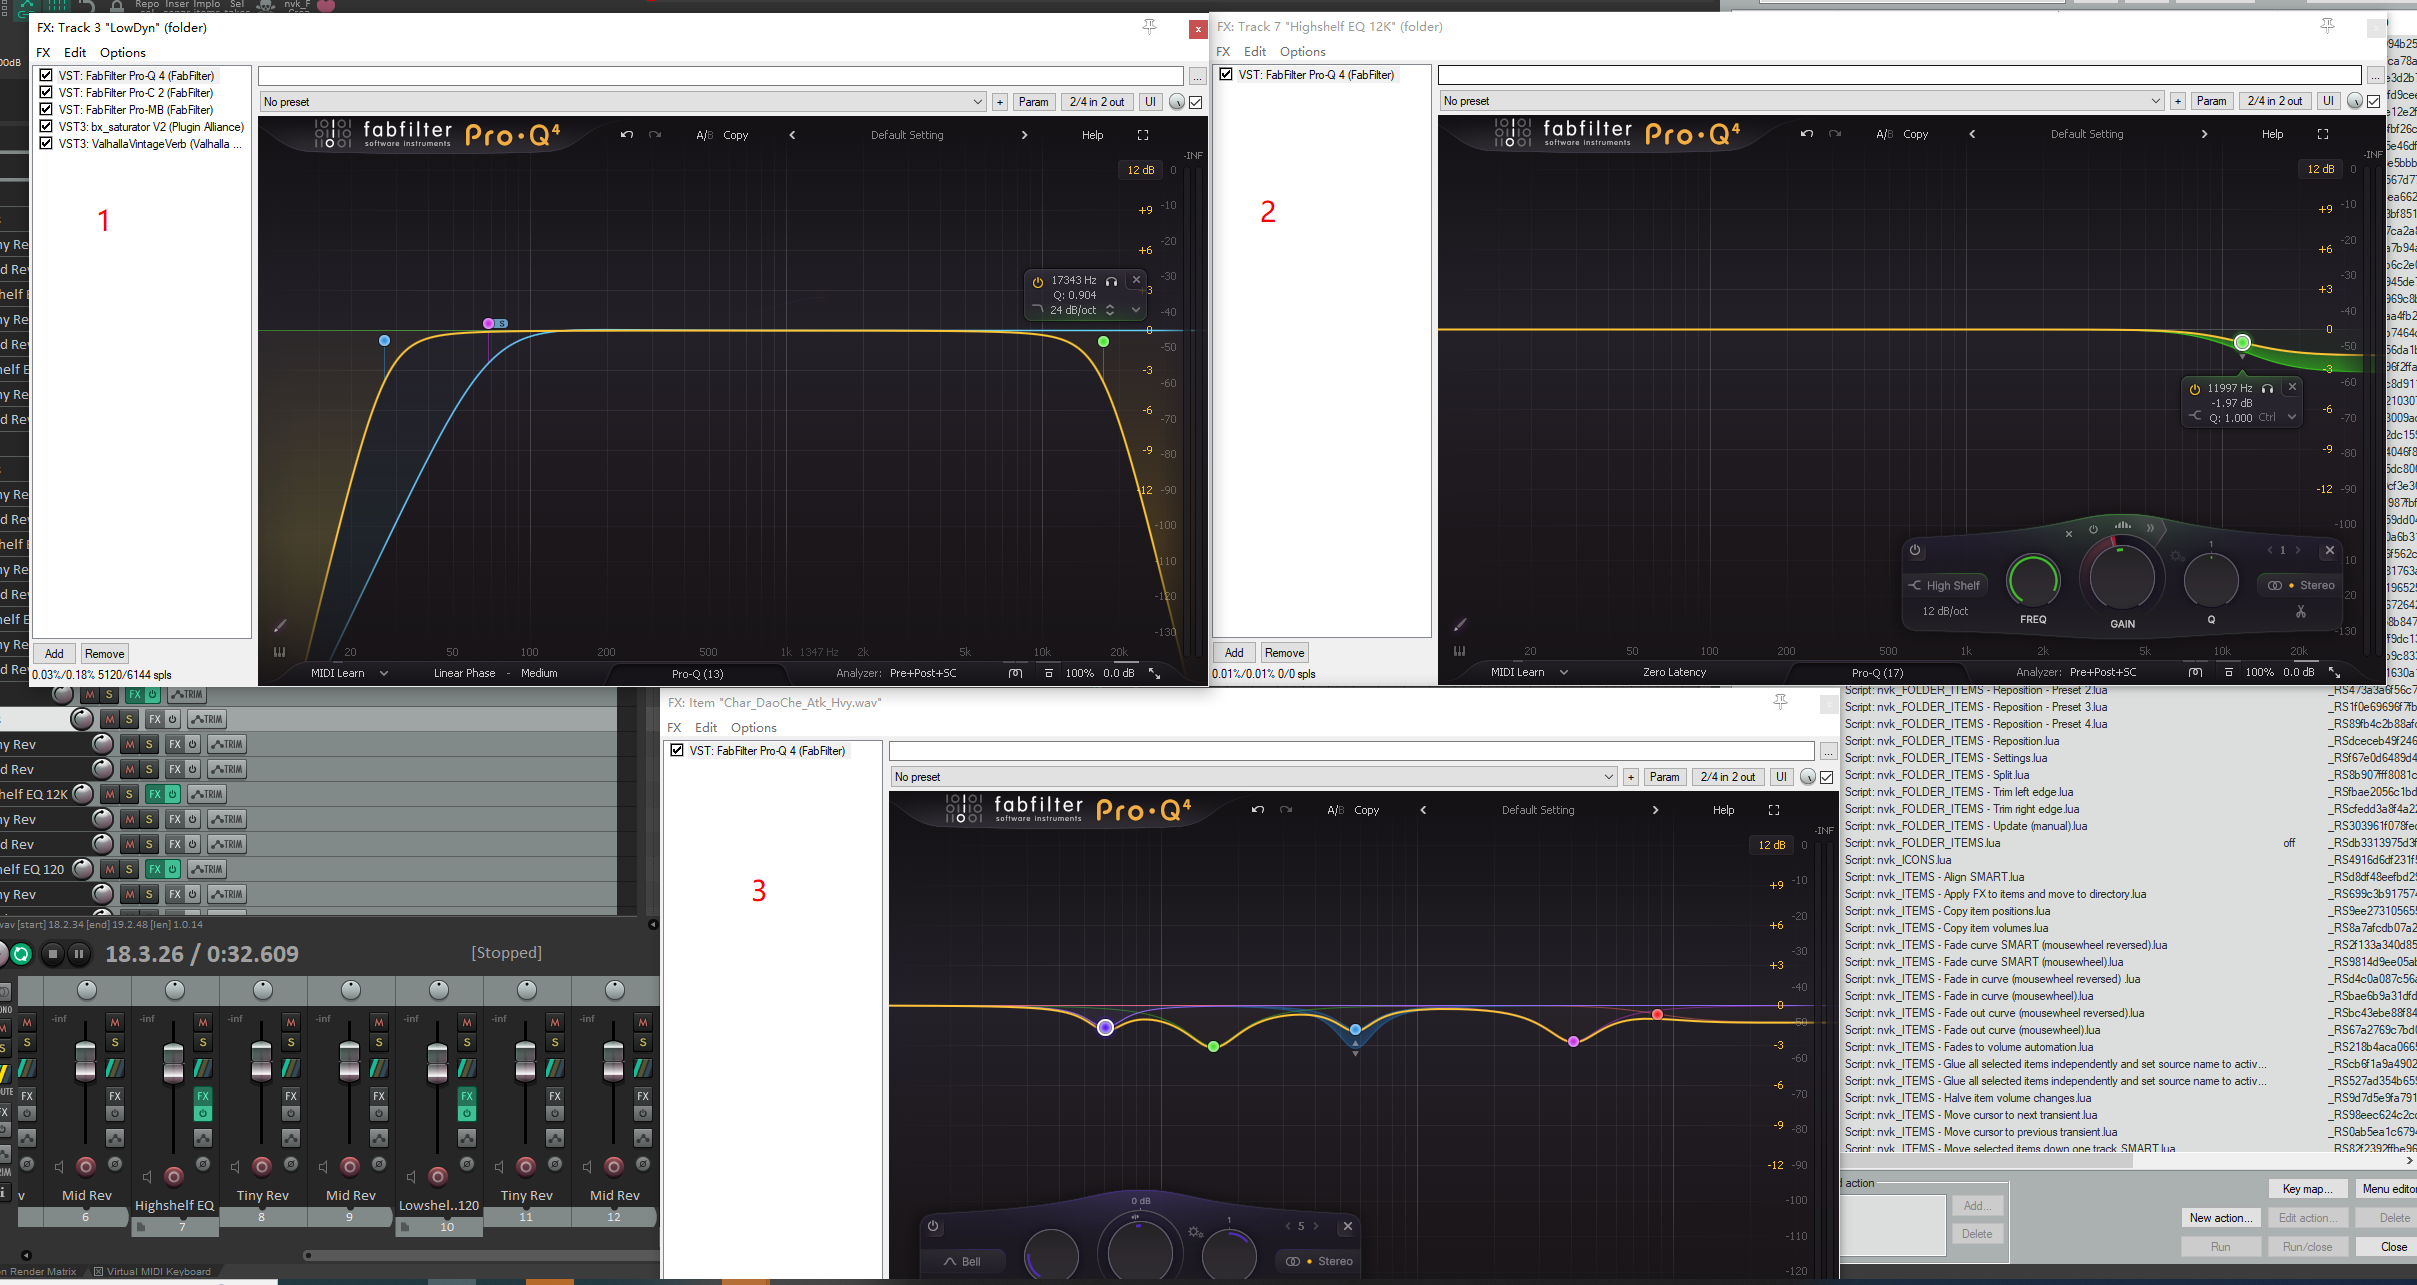Click the pause transport button
This screenshot has width=2417, height=1285.
click(79, 954)
